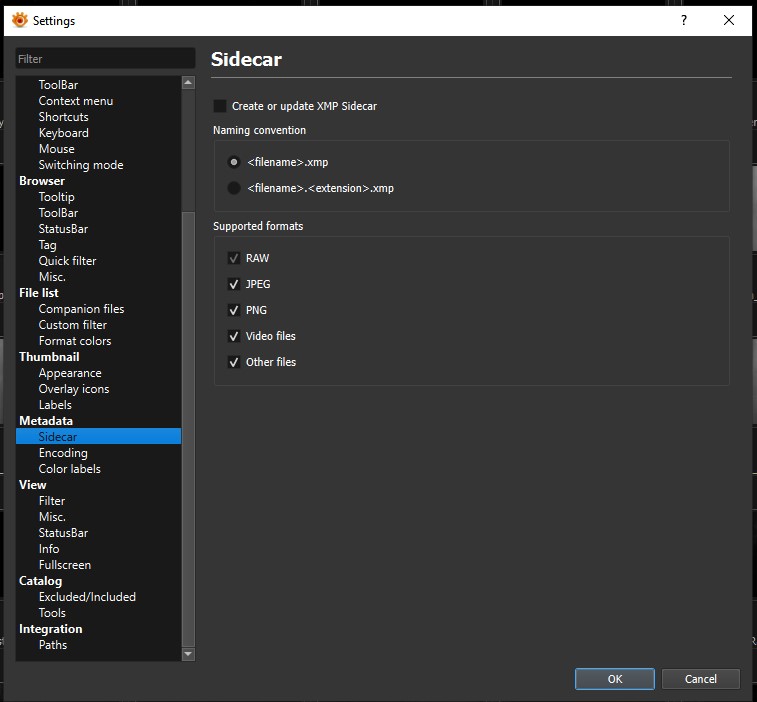Click the Filter search field
This screenshot has height=702, width=757.
pyautogui.click(x=105, y=59)
